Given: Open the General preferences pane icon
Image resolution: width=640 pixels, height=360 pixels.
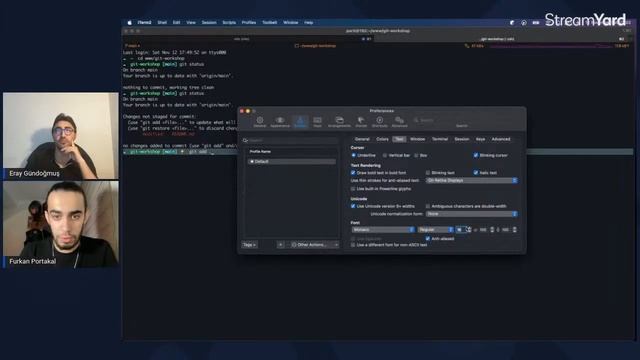Looking at the screenshot, I should point(260,122).
